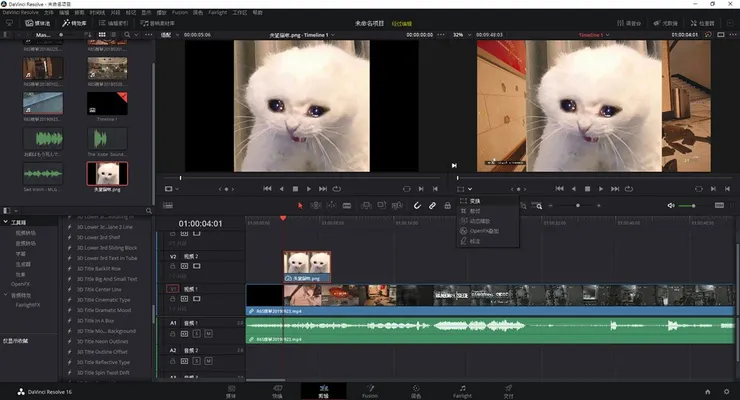Select 变换 in the overlay menu

(488, 201)
